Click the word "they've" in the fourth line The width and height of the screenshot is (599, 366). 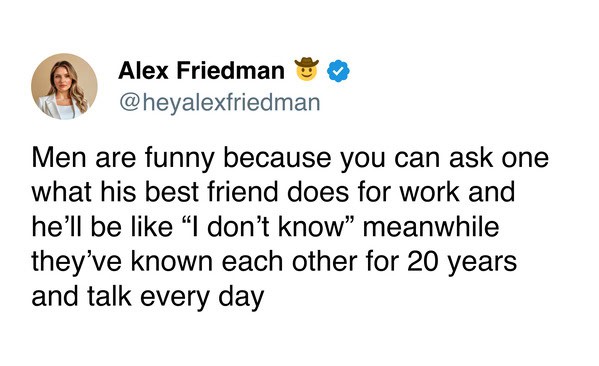click(x=77, y=263)
